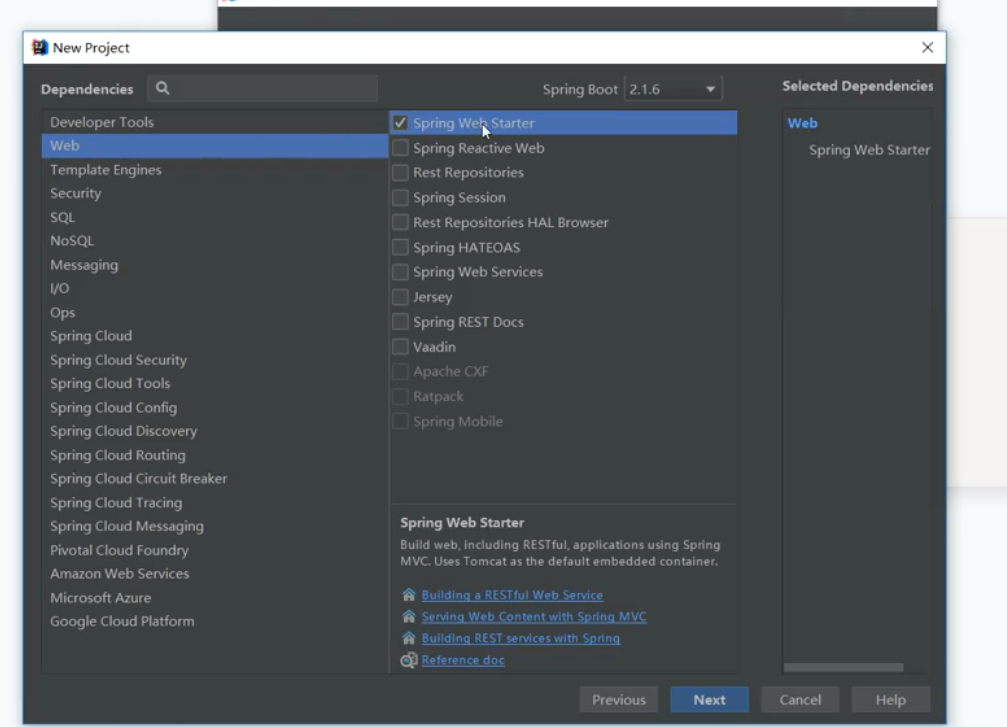Open the Security category

pos(215,193)
